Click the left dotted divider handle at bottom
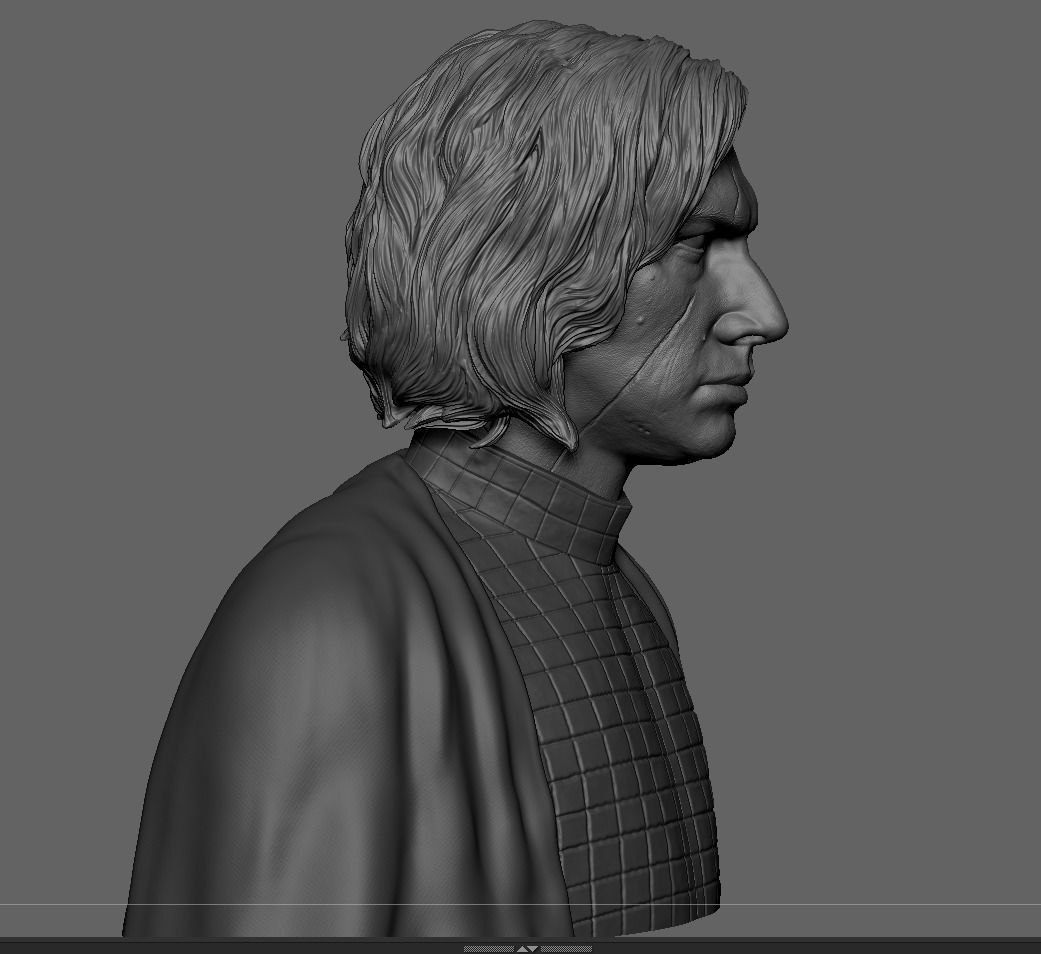 pyautogui.click(x=489, y=949)
